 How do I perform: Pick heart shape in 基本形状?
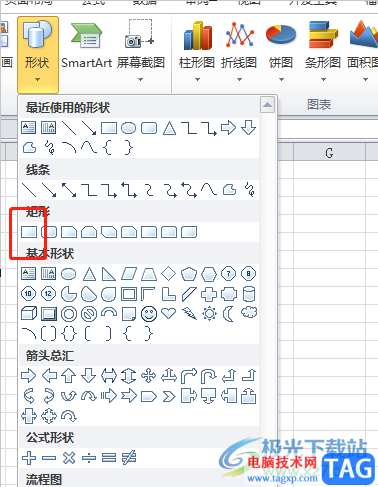(x=168, y=313)
